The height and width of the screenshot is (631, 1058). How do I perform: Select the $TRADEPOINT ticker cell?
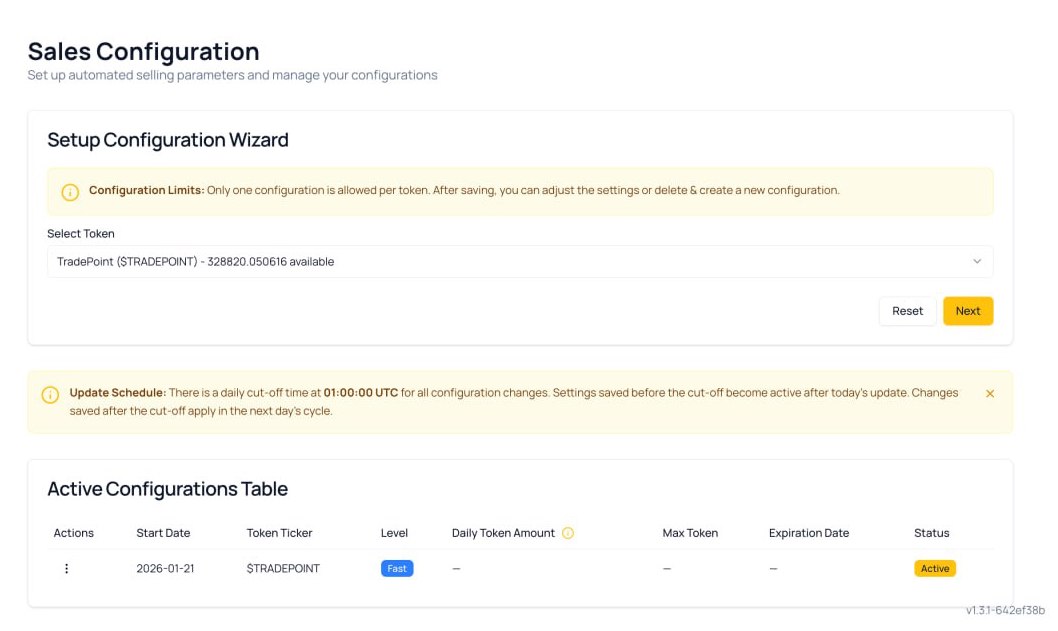283,568
